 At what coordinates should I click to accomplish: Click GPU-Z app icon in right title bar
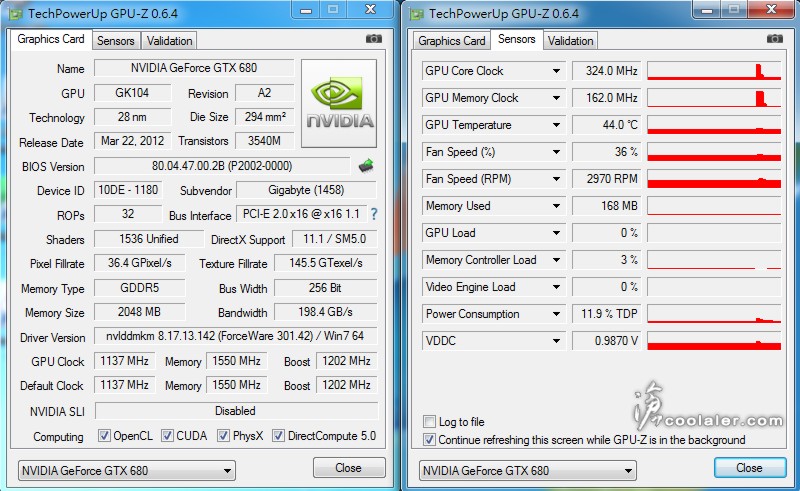(417, 14)
